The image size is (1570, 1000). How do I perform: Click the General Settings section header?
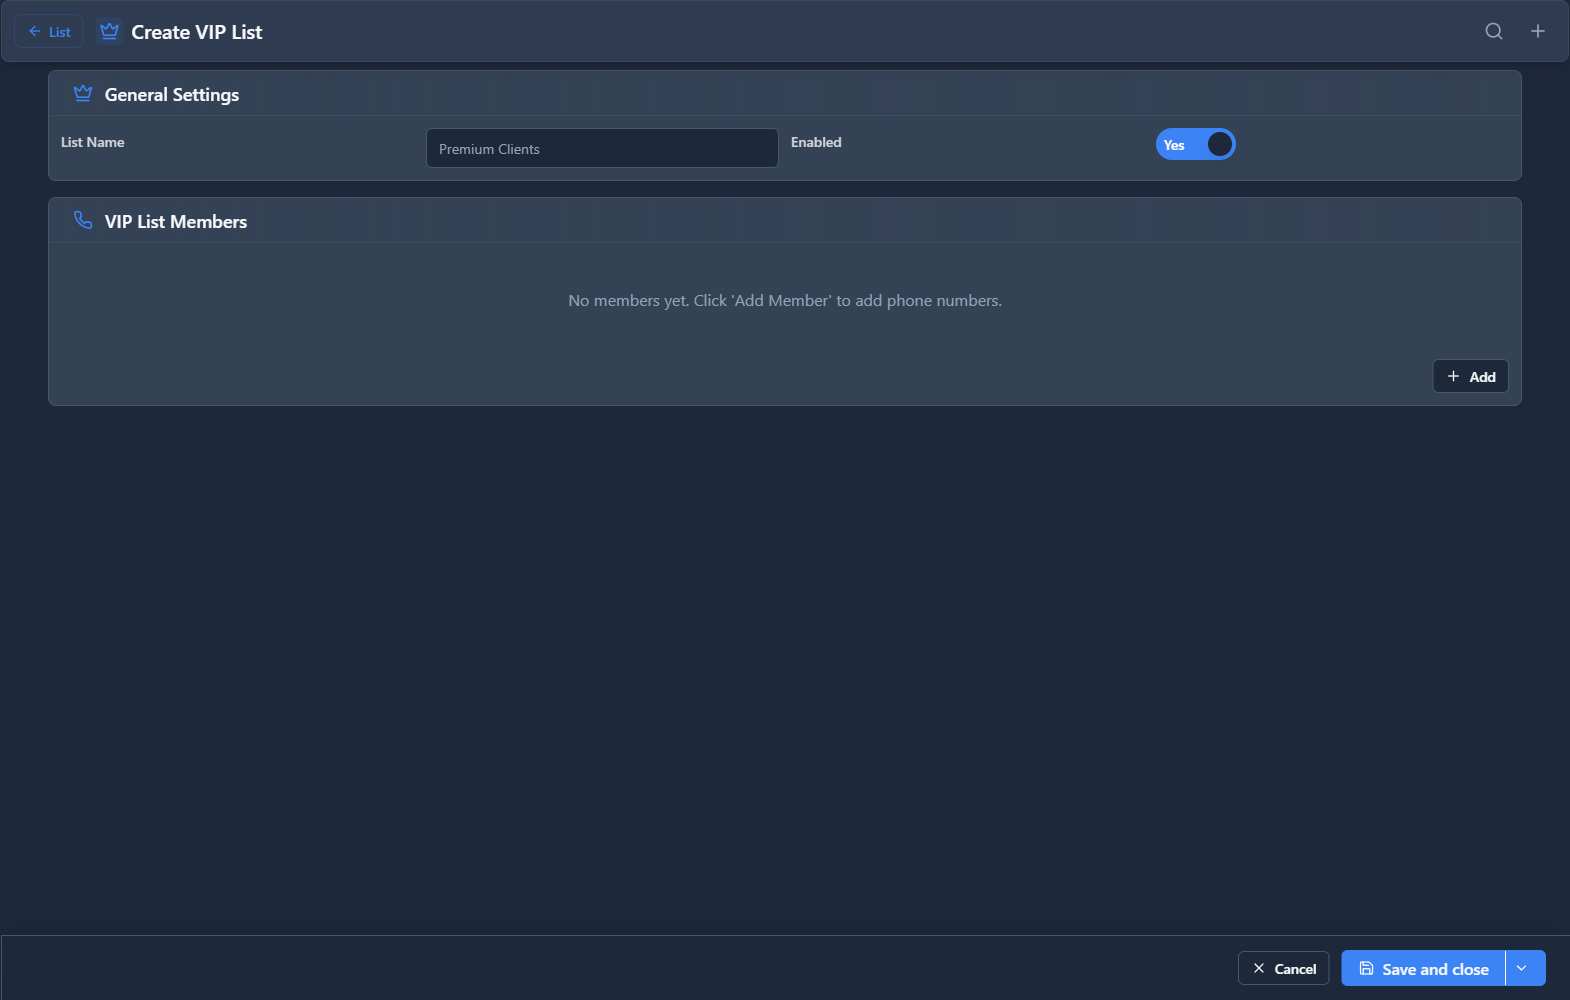click(172, 95)
